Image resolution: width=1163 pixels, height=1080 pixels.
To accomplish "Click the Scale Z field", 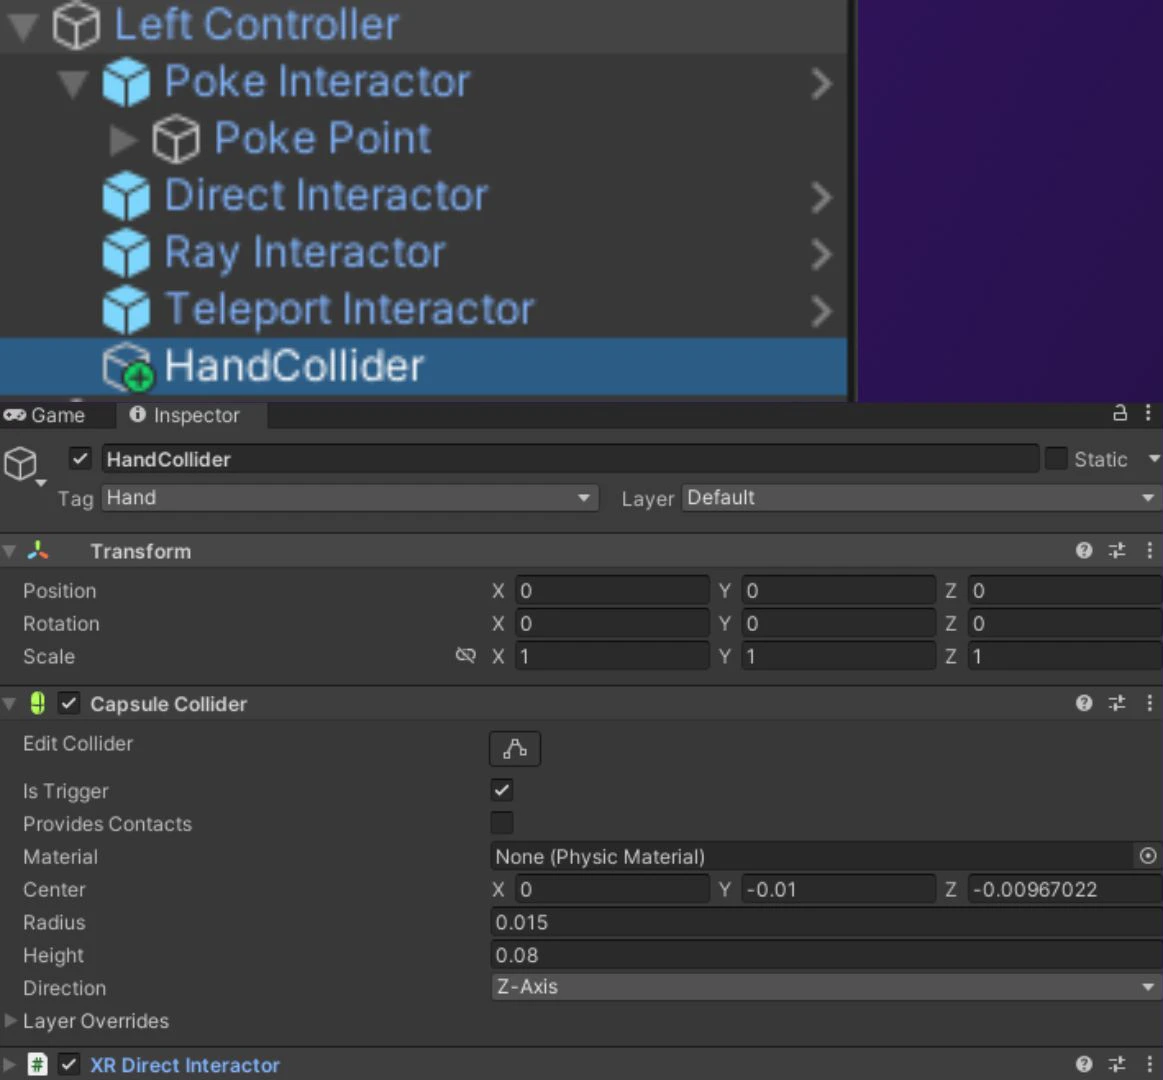I will click(x=1065, y=656).
